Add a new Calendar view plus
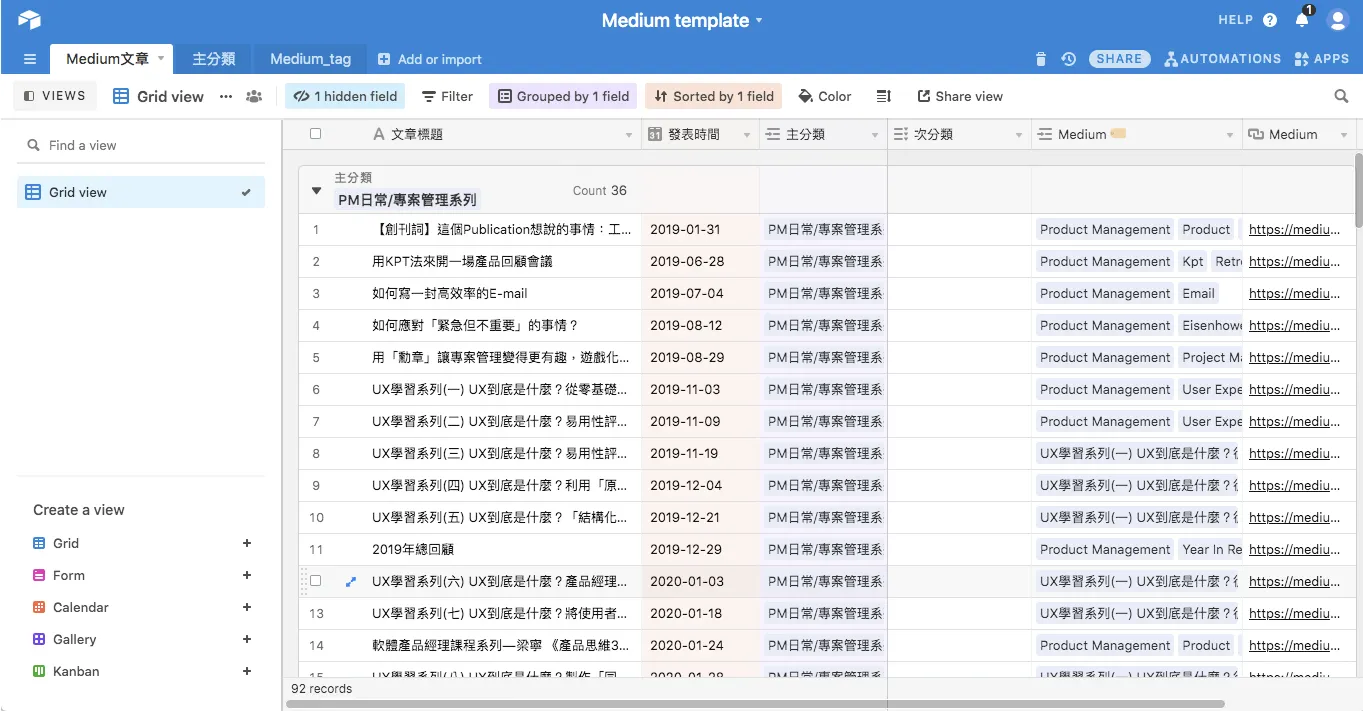This screenshot has width=1363, height=711. pos(247,607)
